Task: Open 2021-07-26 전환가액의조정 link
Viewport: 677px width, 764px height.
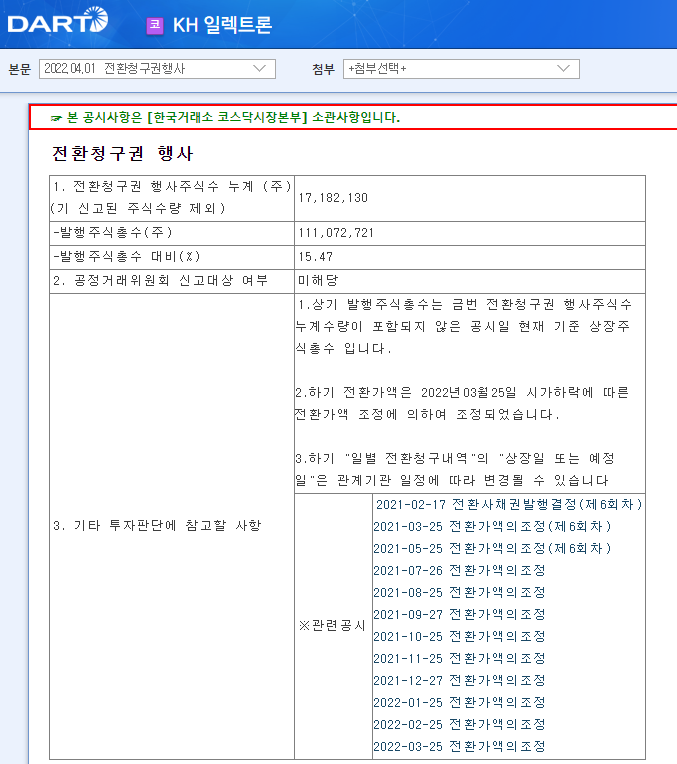Action: (x=459, y=570)
